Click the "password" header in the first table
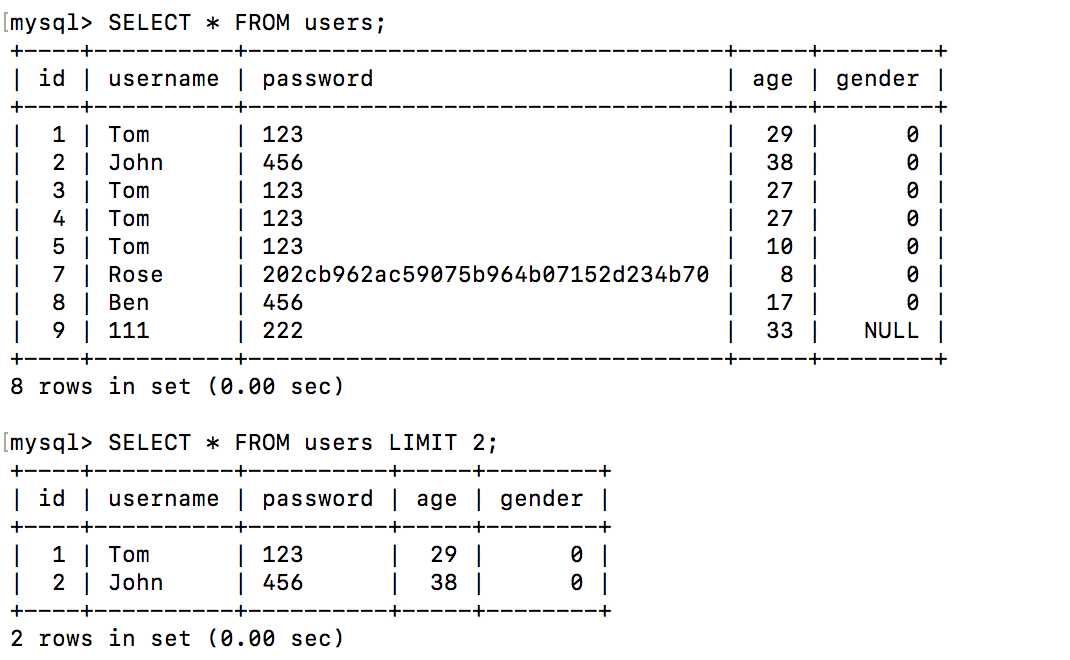Viewport: 1070px width, 660px height. 317,79
